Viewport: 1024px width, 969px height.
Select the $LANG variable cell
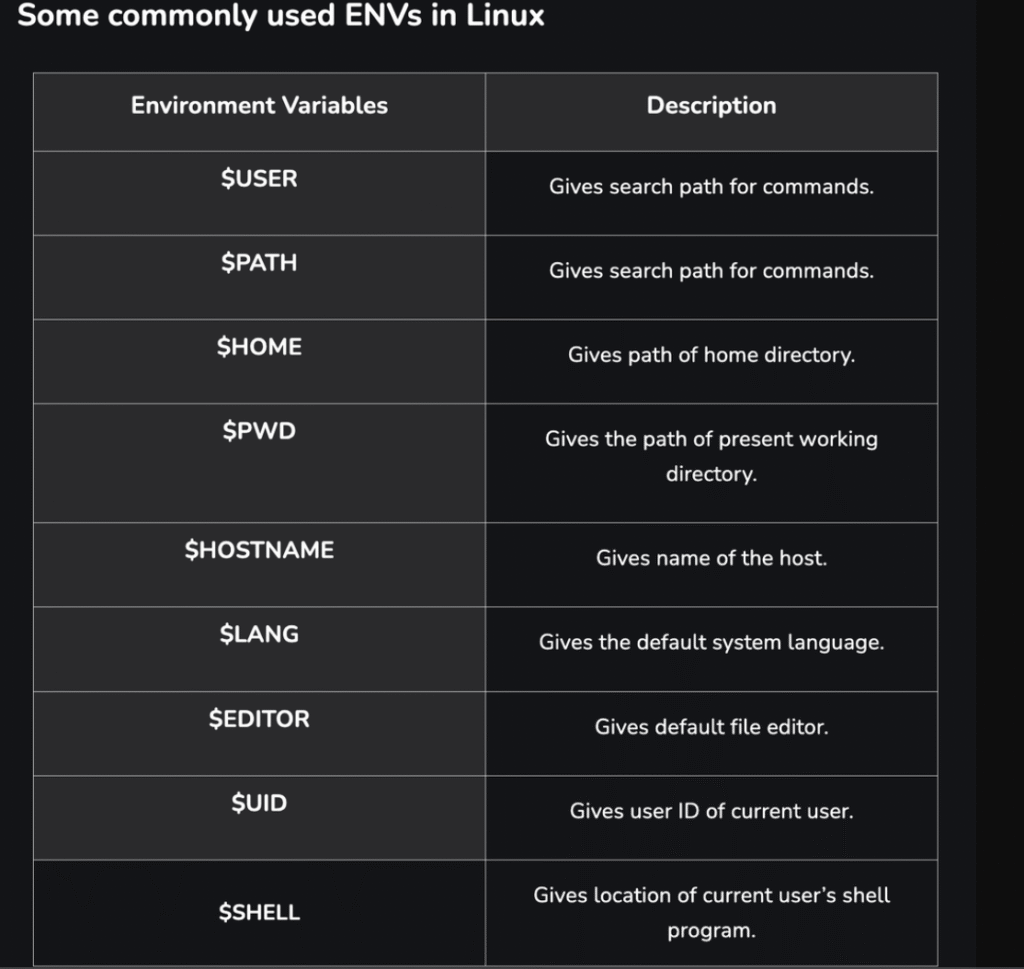point(259,634)
